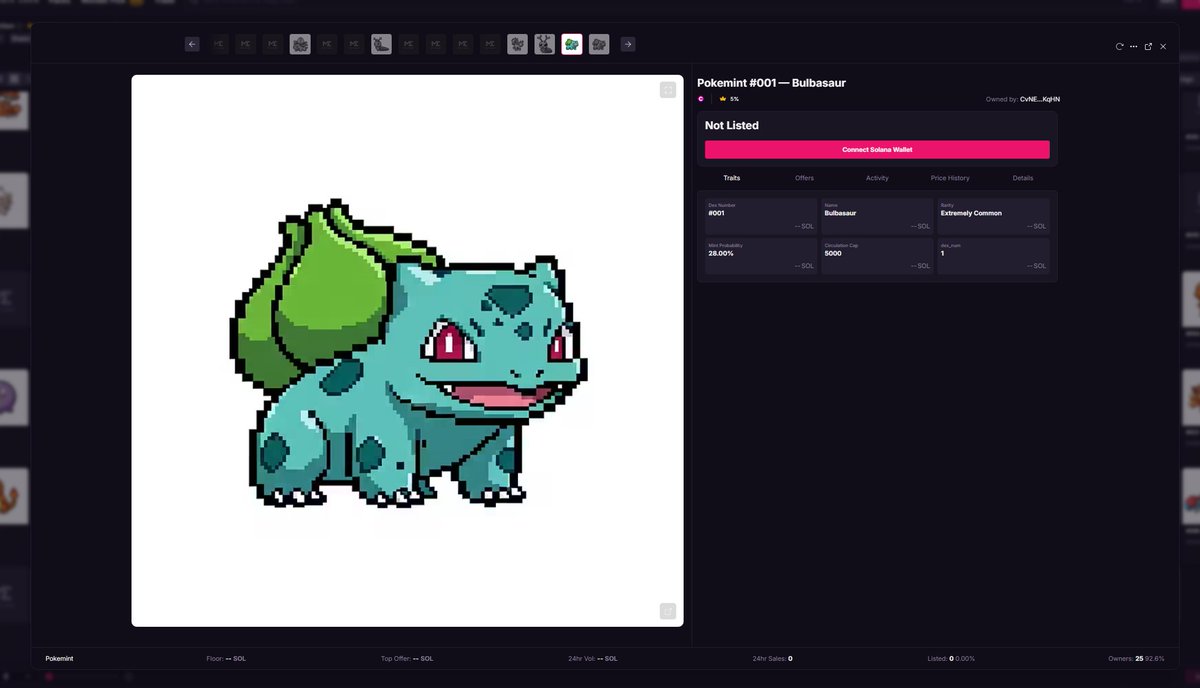Click the large Bulbasaur pixel art image
The height and width of the screenshot is (688, 1200).
(x=407, y=351)
